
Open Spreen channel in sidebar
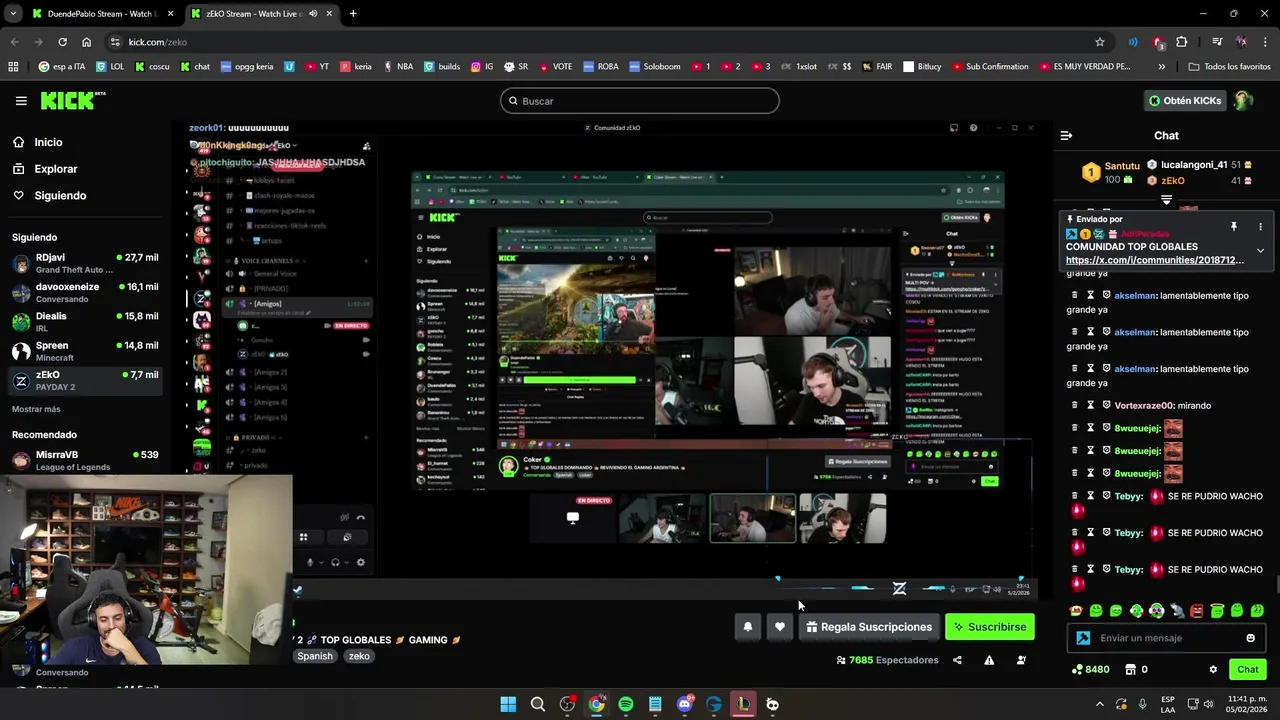(x=85, y=351)
